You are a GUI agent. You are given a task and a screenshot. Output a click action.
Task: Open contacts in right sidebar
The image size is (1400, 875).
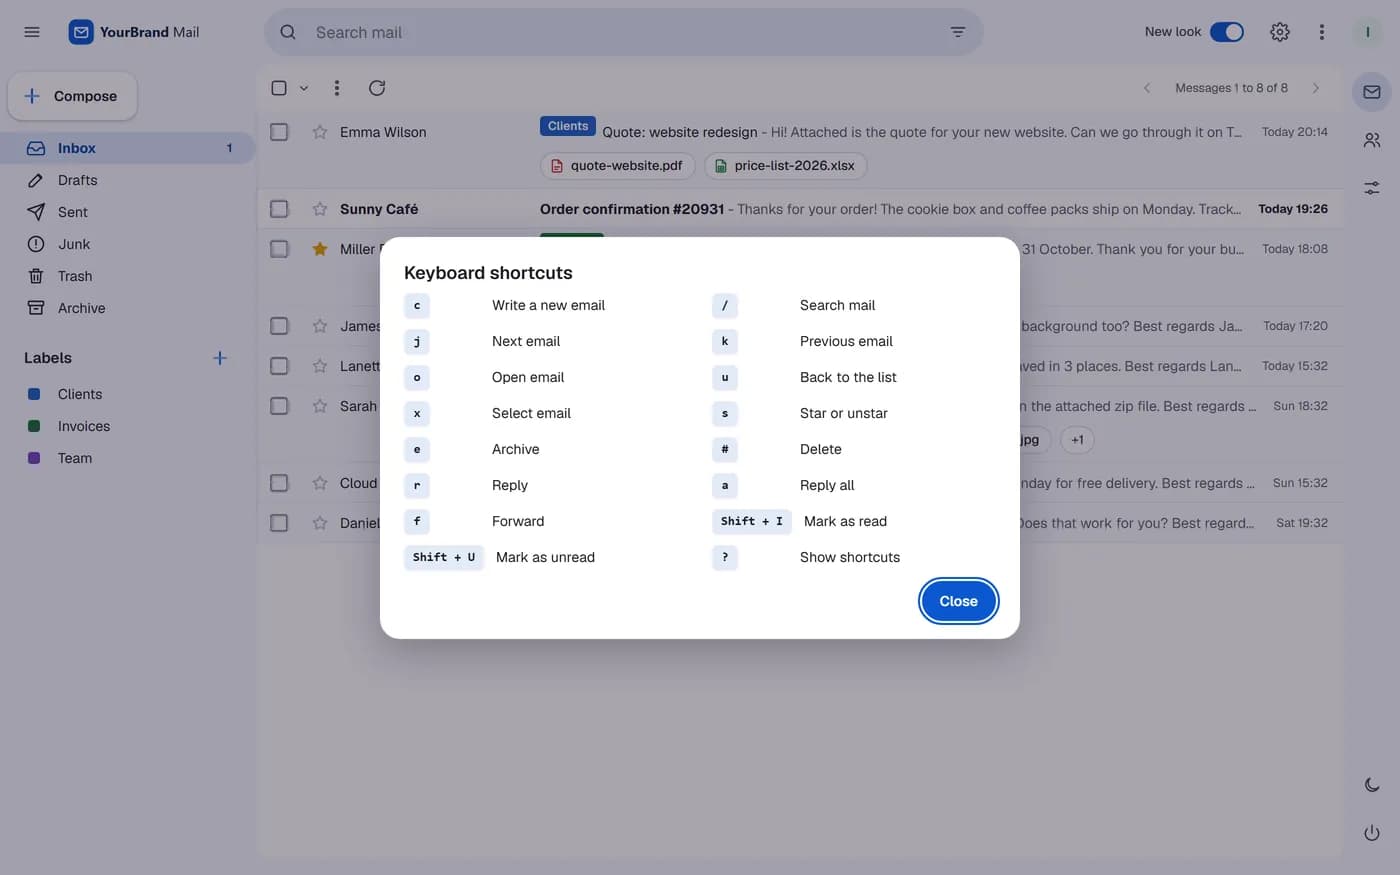1372,140
